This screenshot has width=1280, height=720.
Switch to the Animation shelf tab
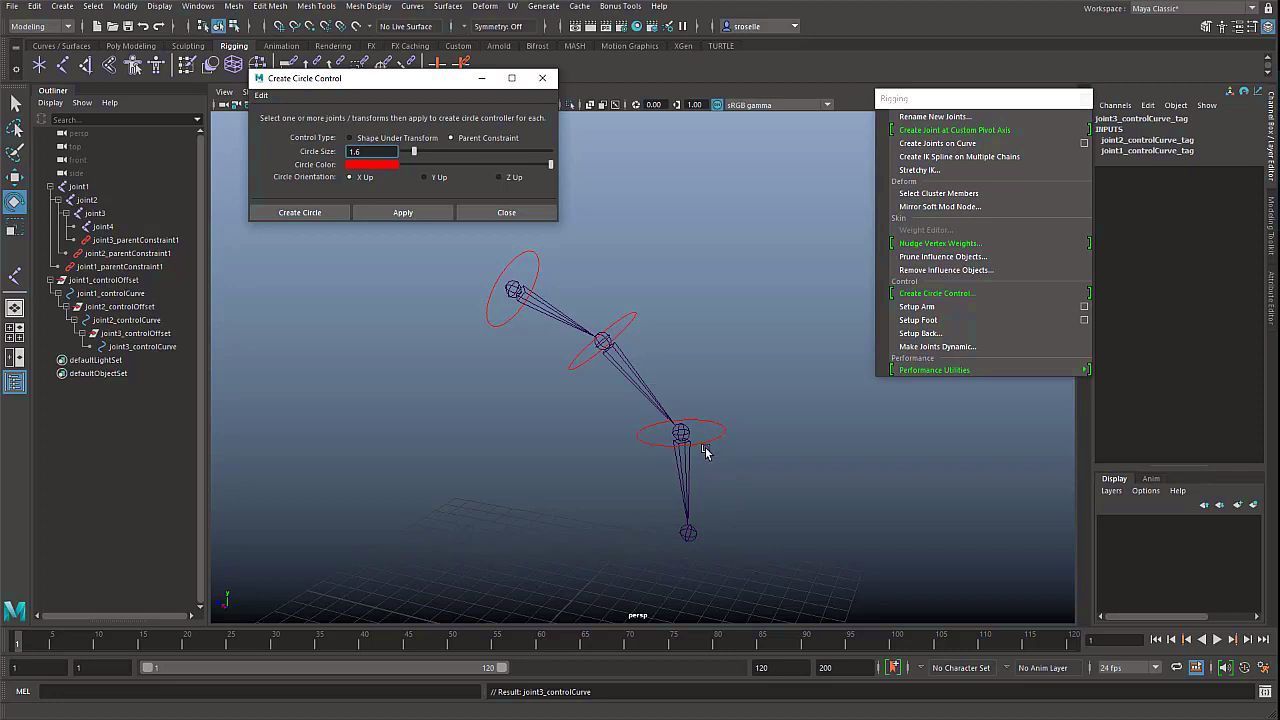281,46
